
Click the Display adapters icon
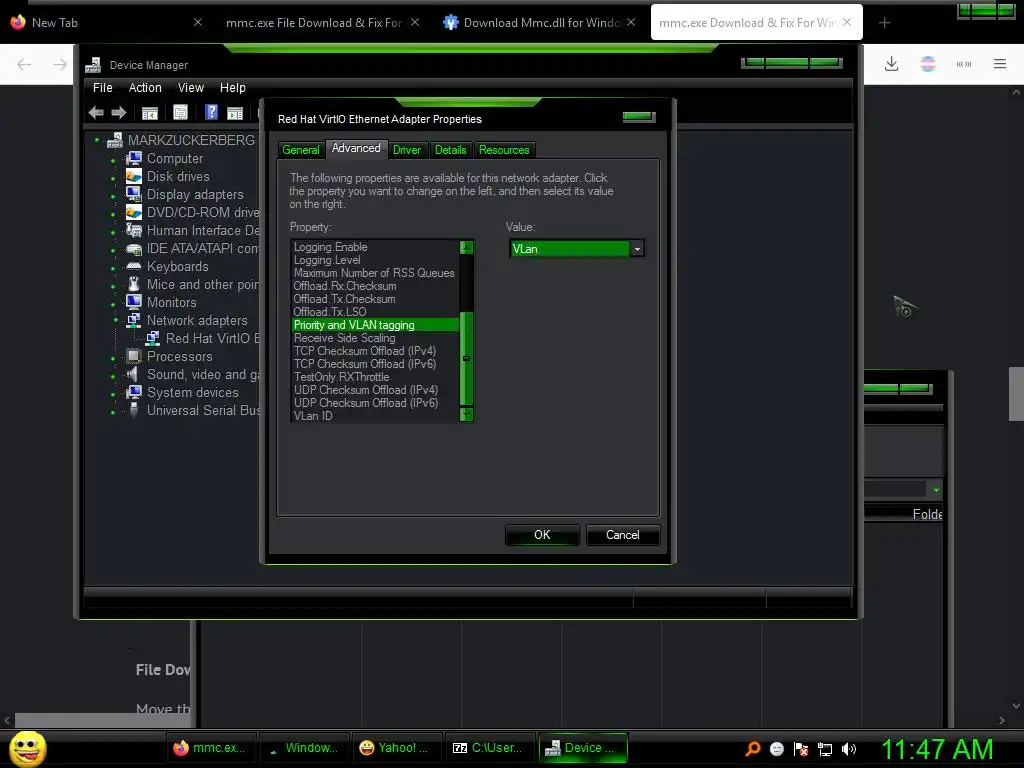tap(134, 194)
